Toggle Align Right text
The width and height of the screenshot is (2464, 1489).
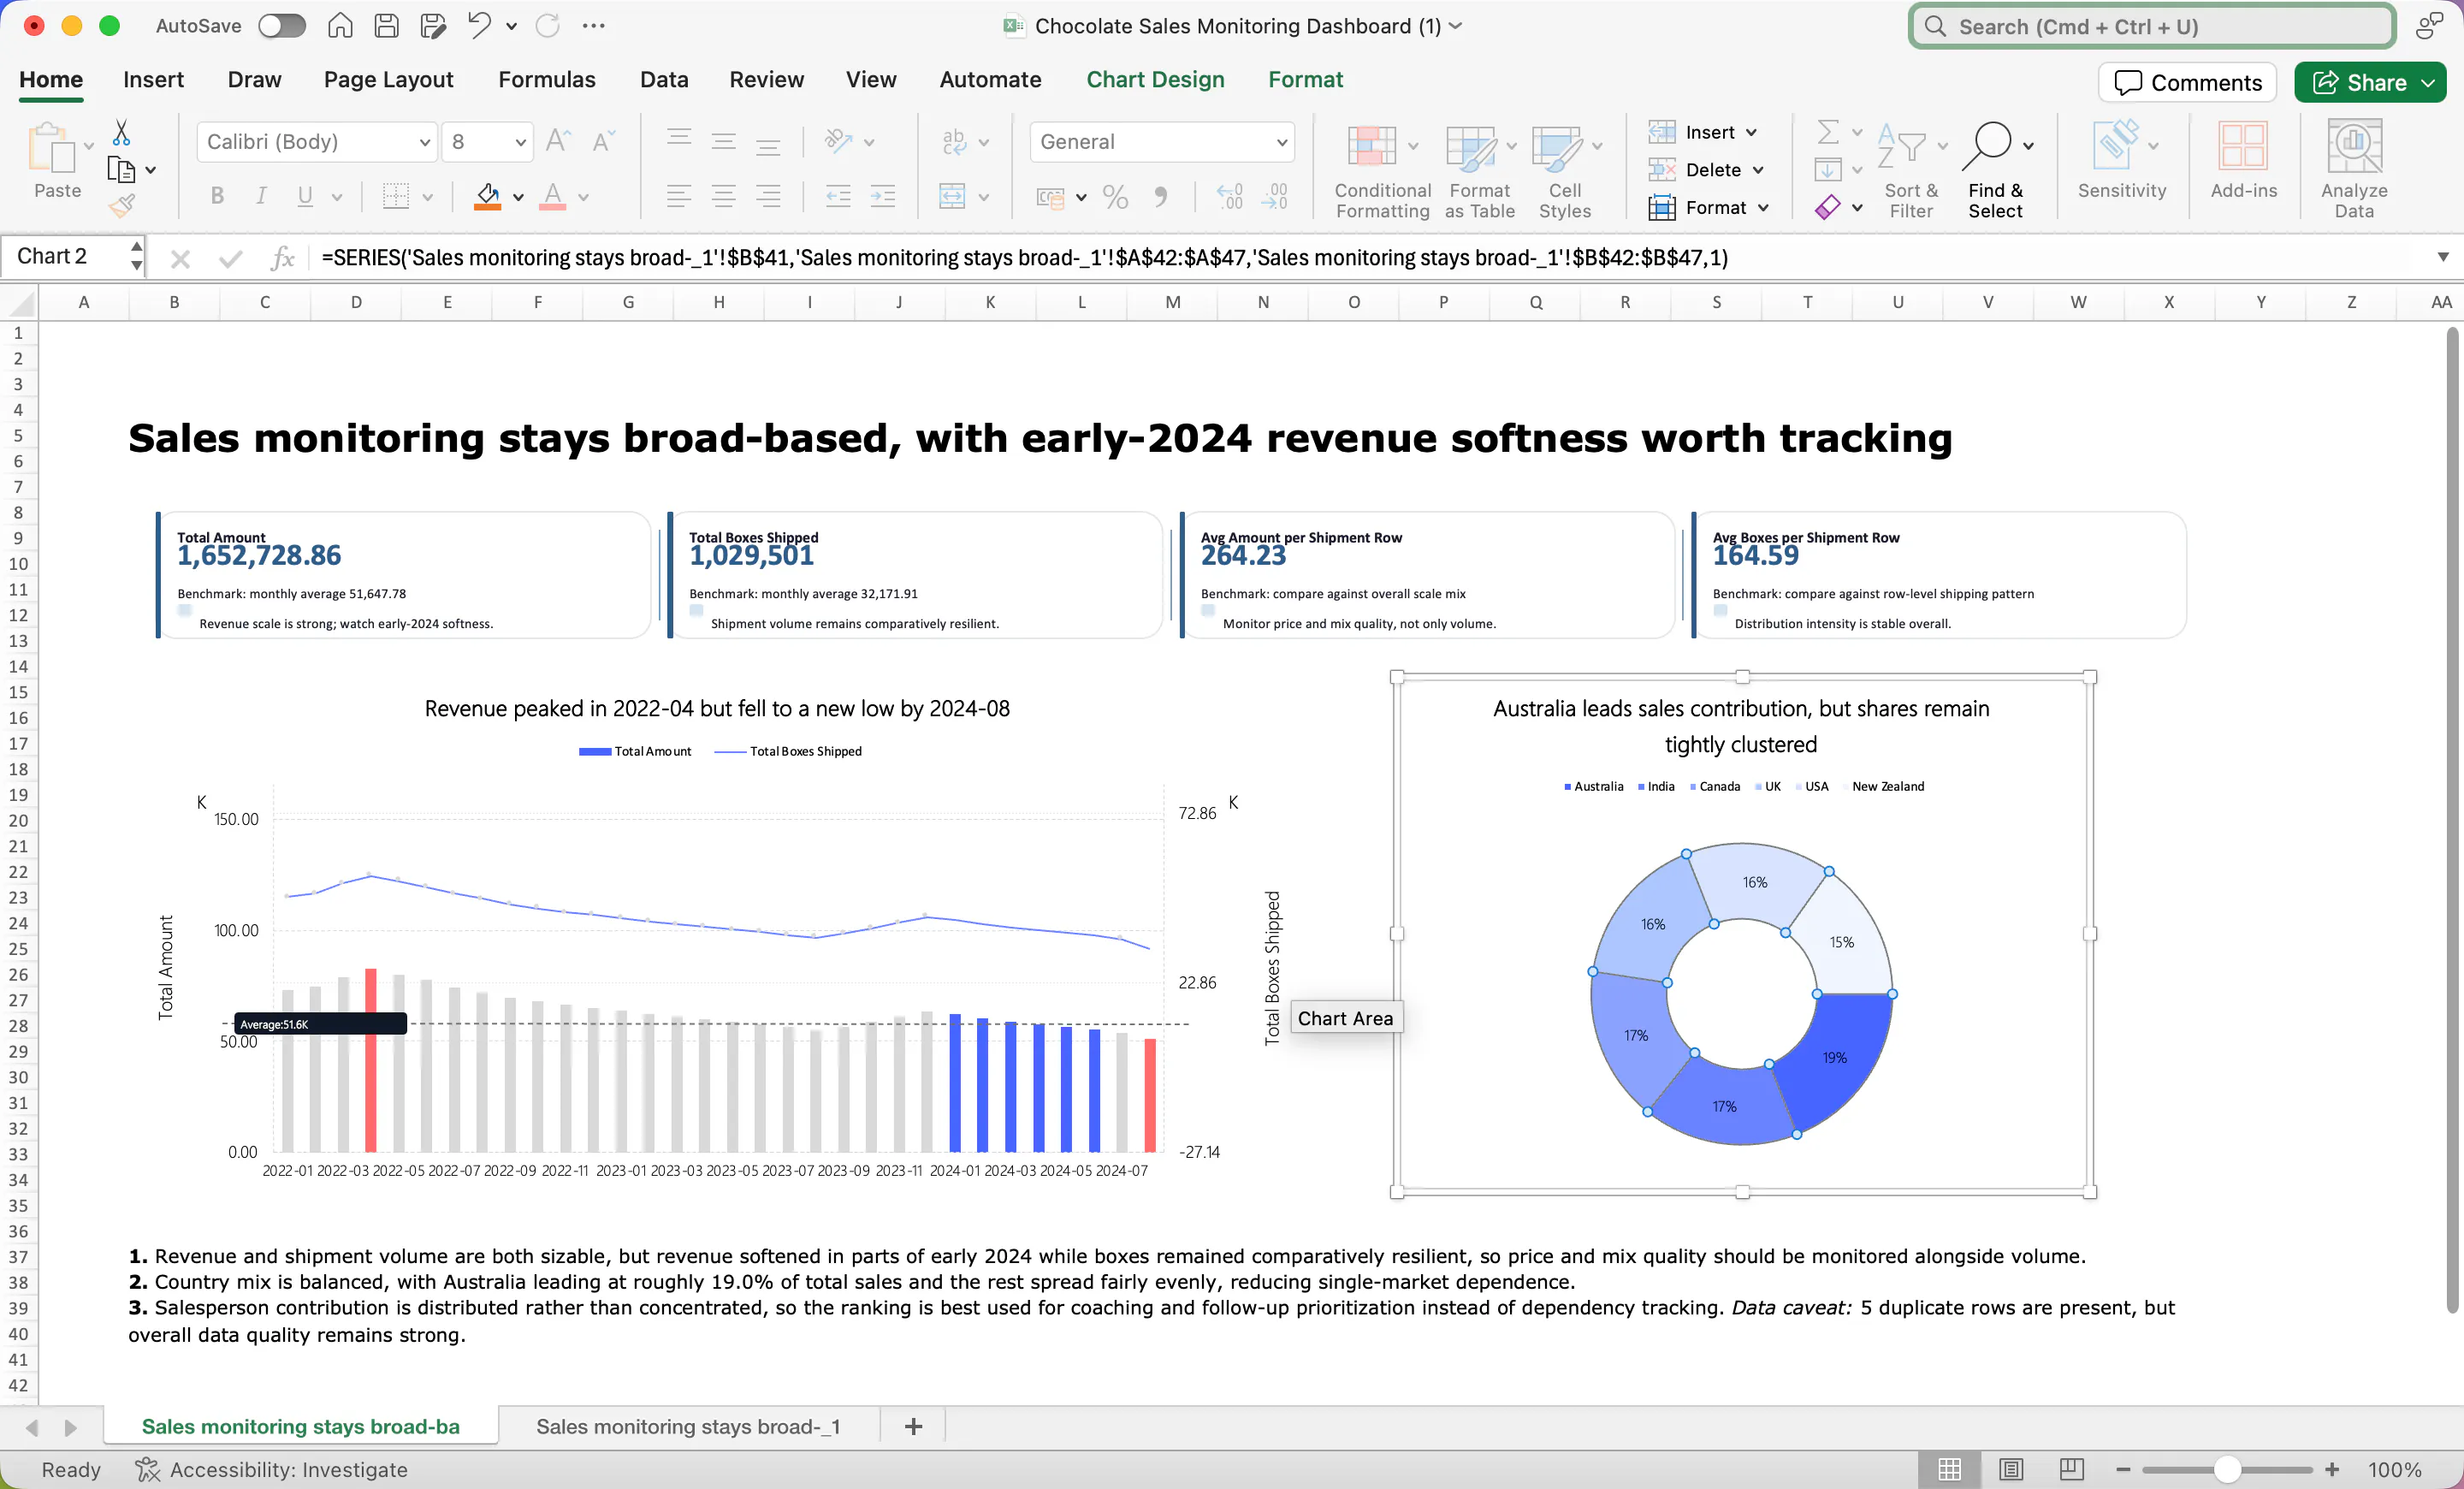pos(768,196)
